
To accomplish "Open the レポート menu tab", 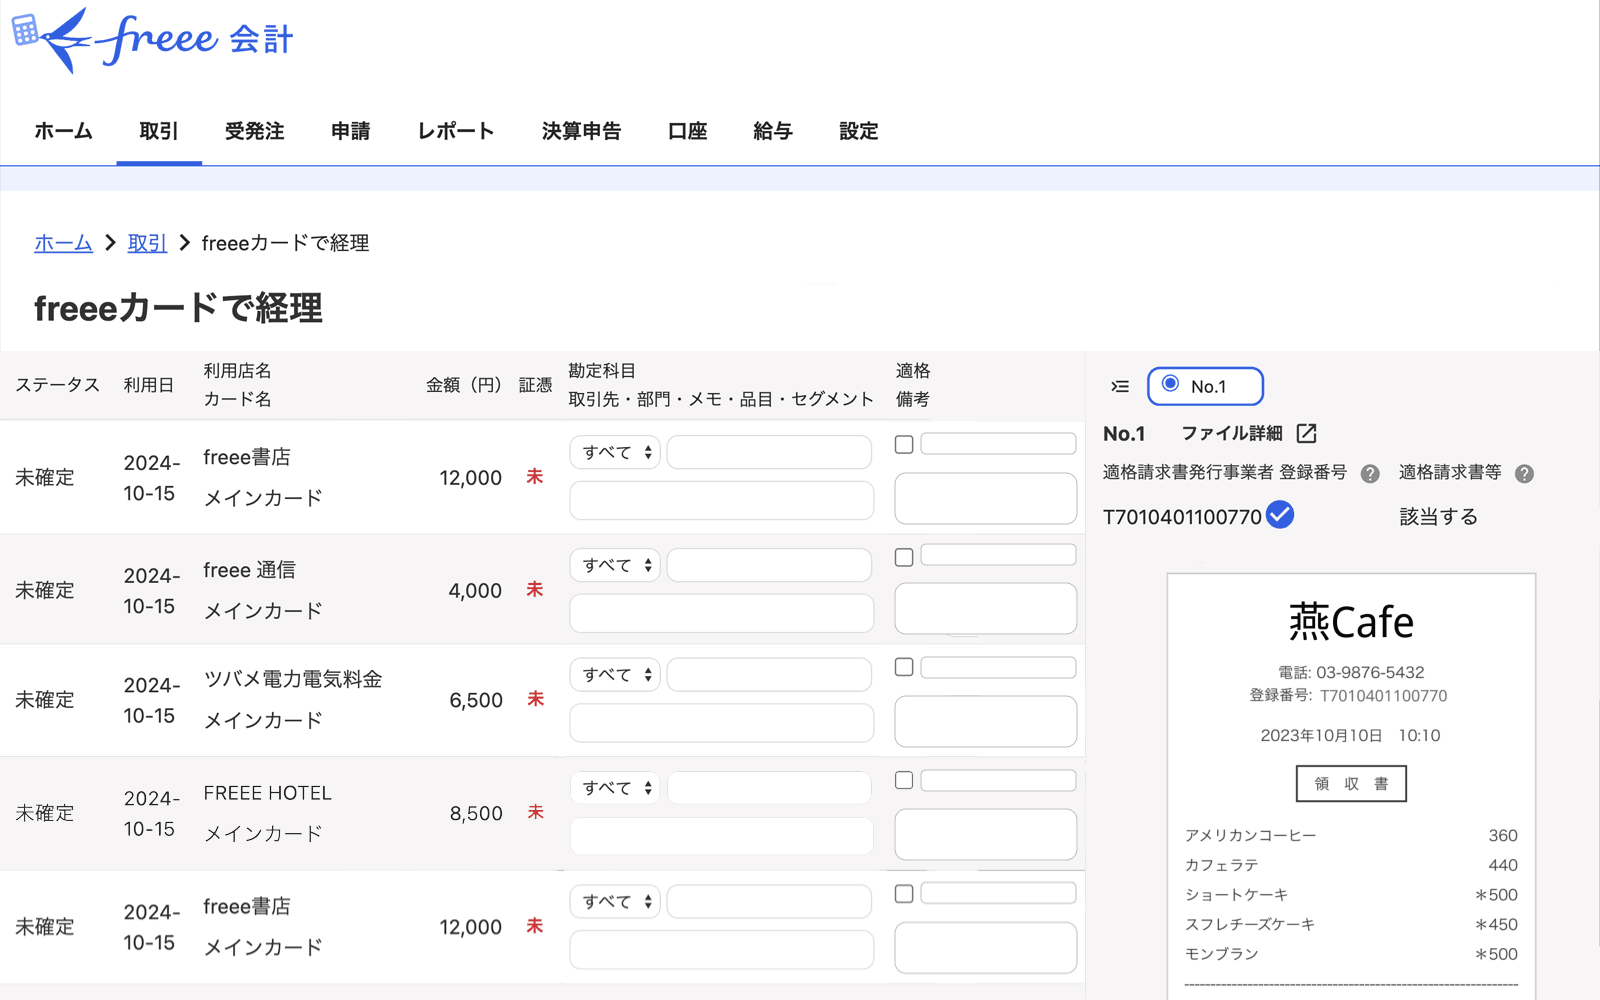I will [x=456, y=131].
